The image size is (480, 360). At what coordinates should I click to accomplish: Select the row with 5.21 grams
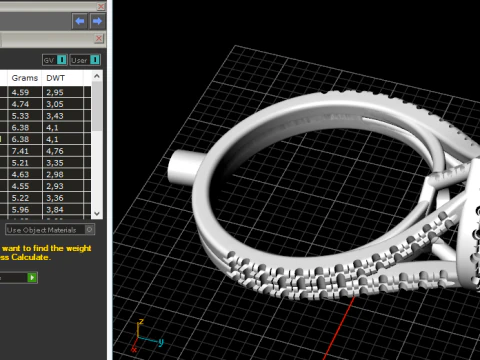click(x=45, y=163)
